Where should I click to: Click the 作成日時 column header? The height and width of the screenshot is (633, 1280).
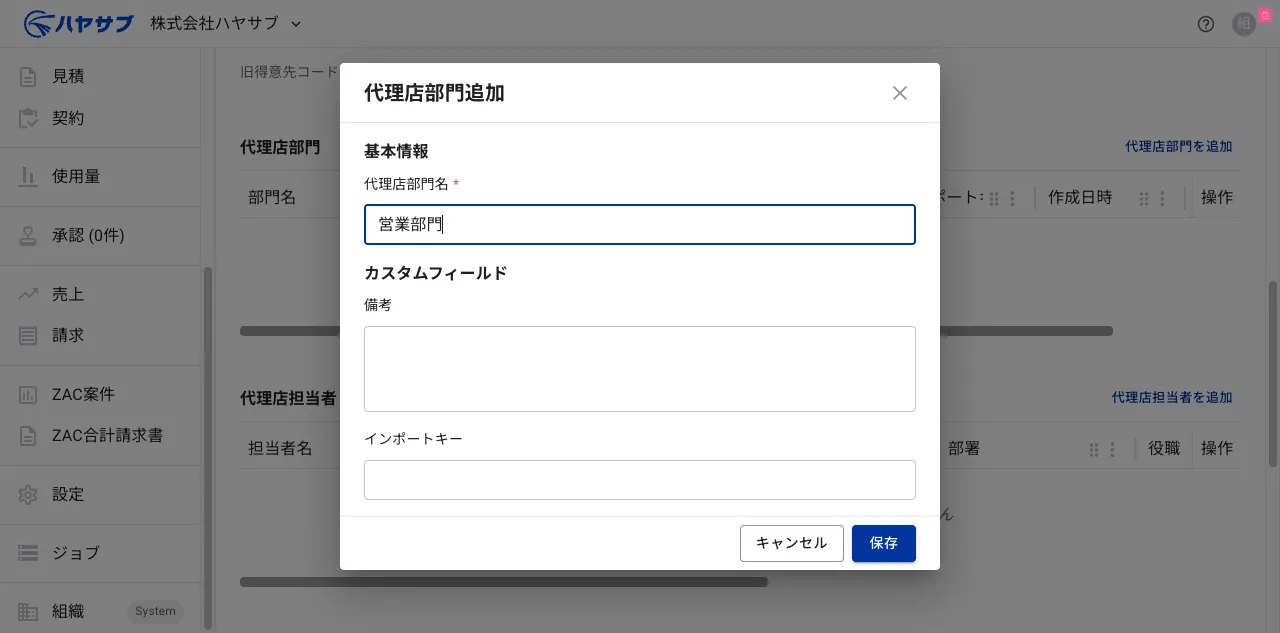coord(1080,198)
